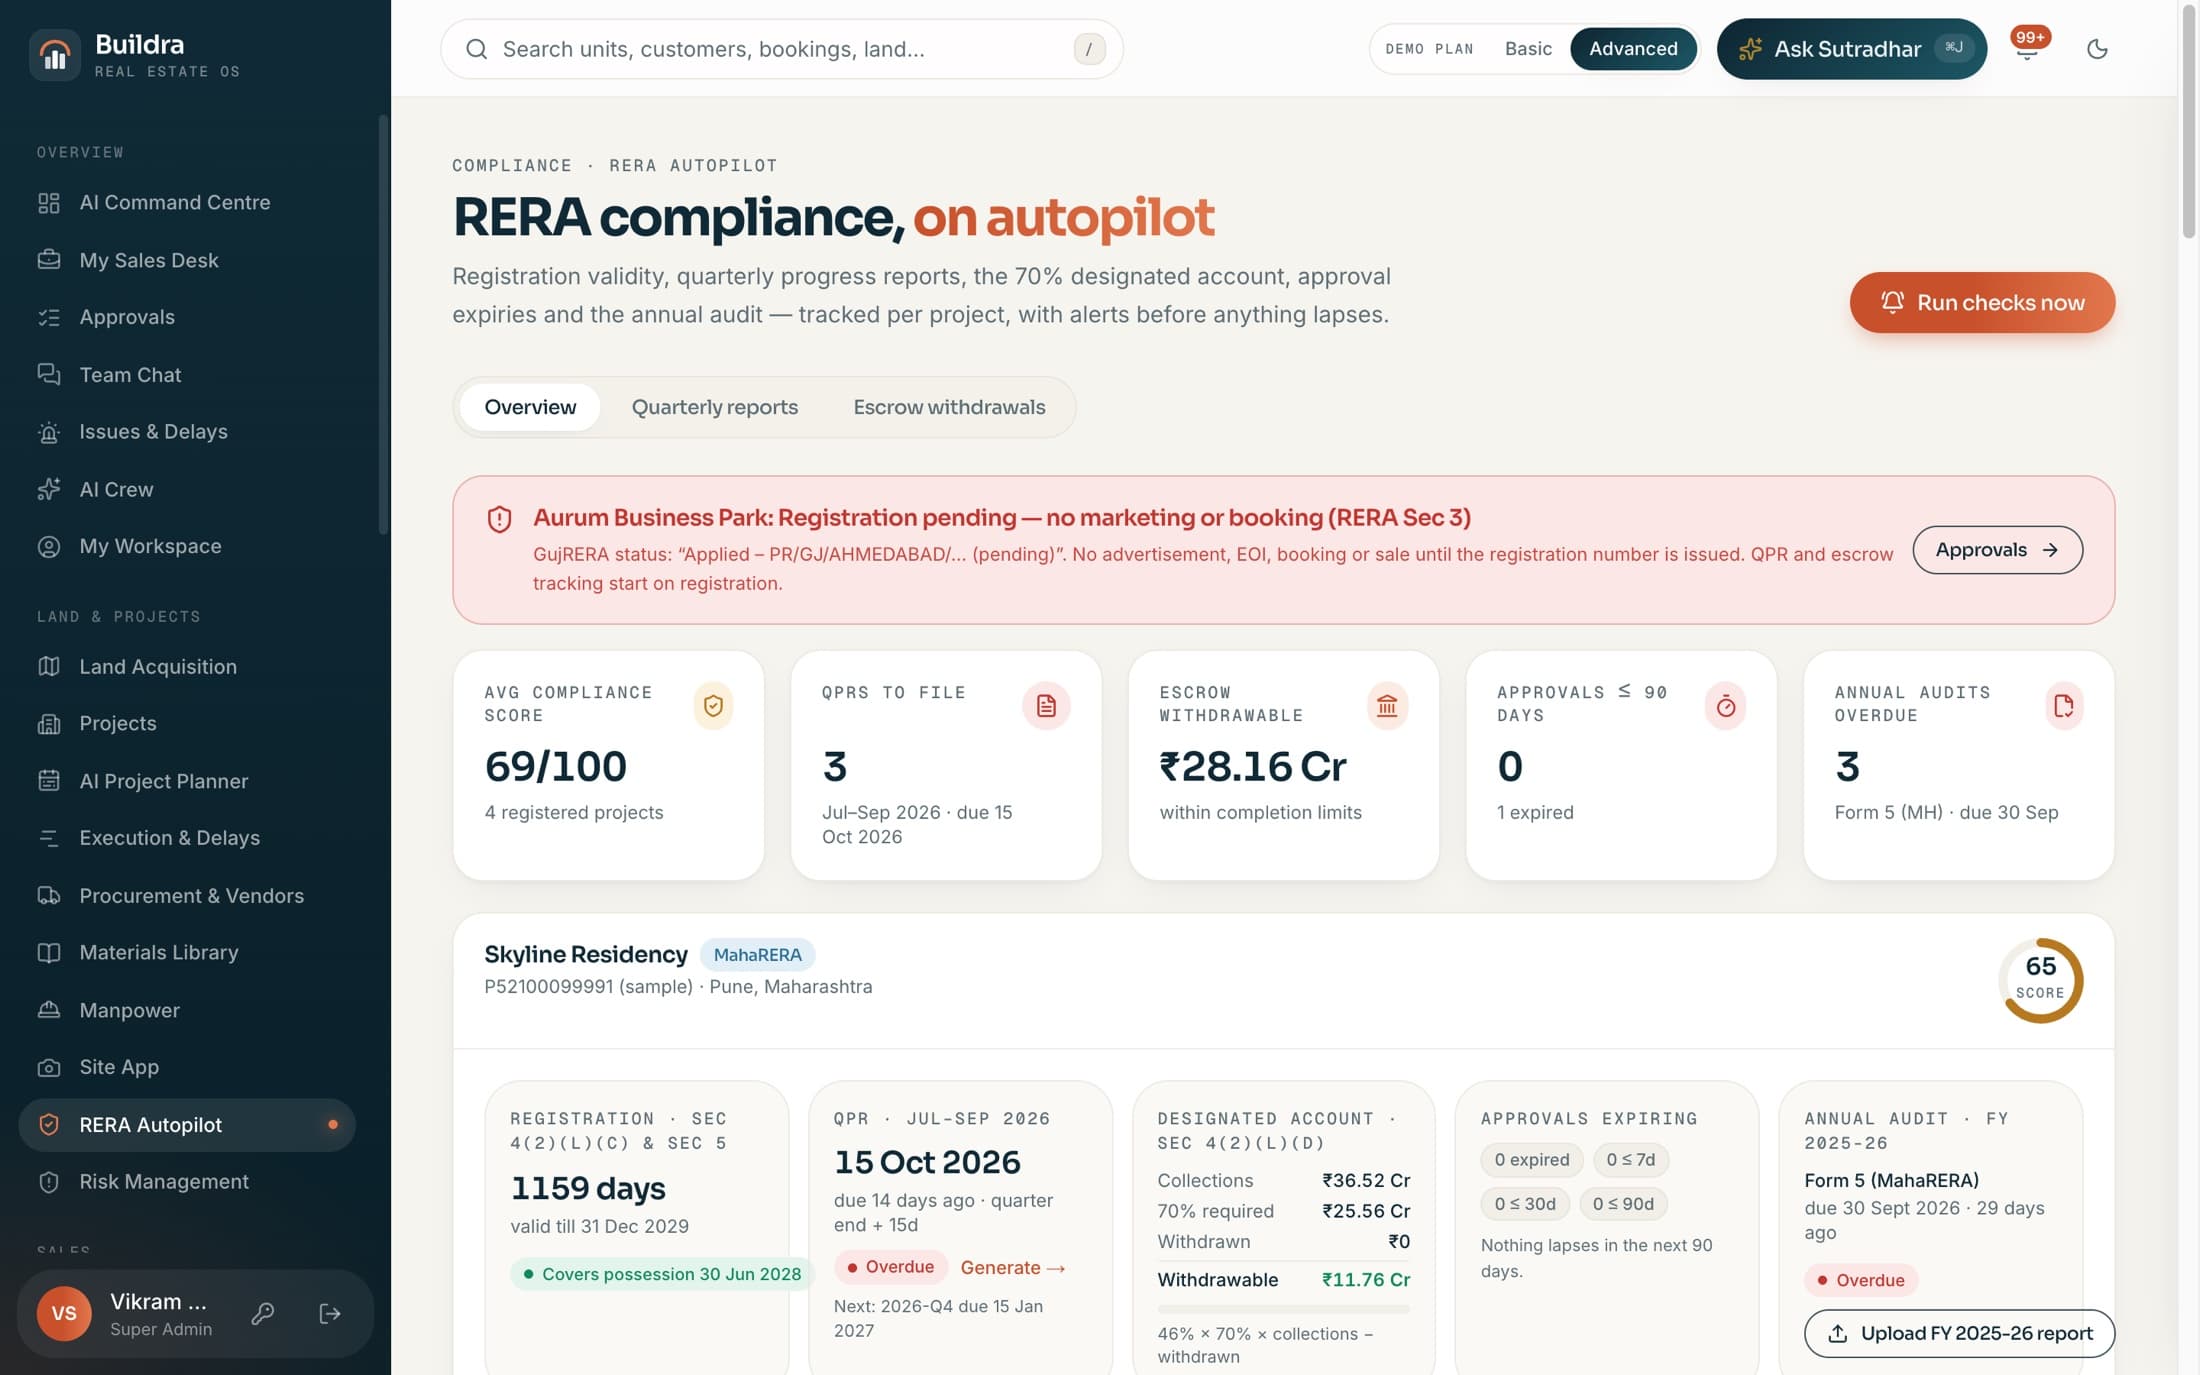Click Run checks now button
Image resolution: width=2200 pixels, height=1375 pixels.
pyautogui.click(x=1982, y=302)
